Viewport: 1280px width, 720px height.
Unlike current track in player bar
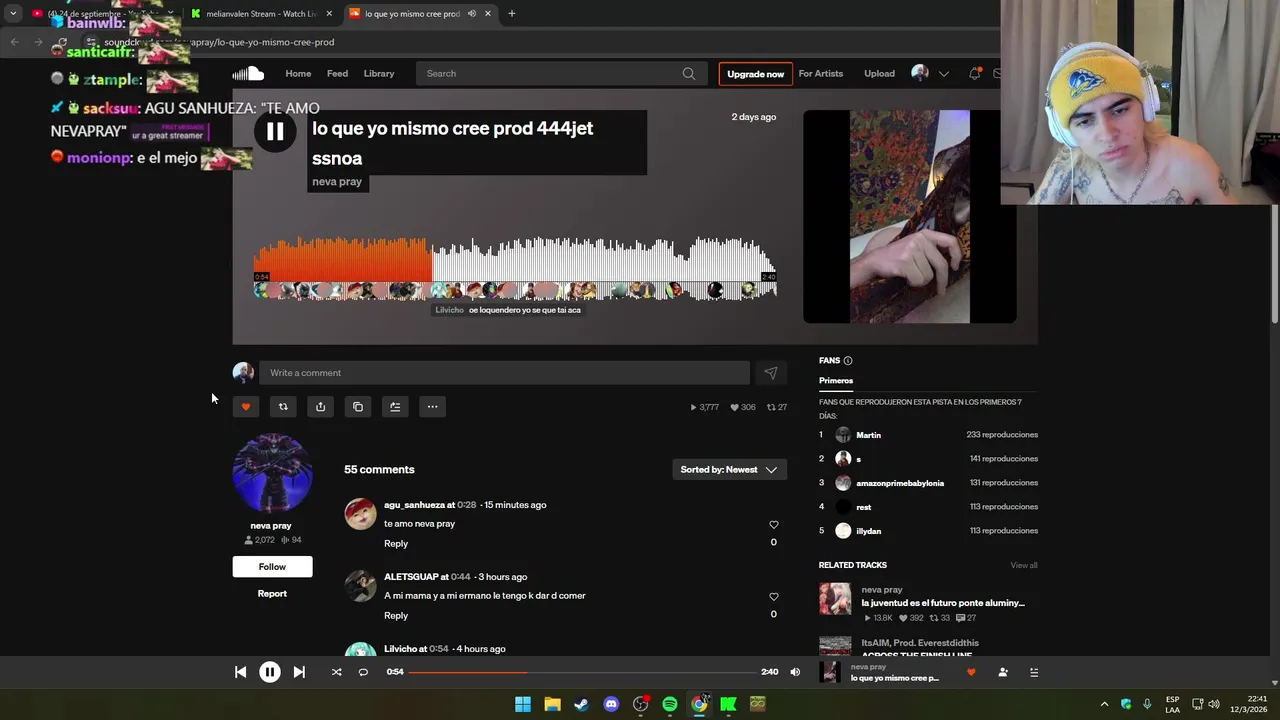tap(971, 672)
